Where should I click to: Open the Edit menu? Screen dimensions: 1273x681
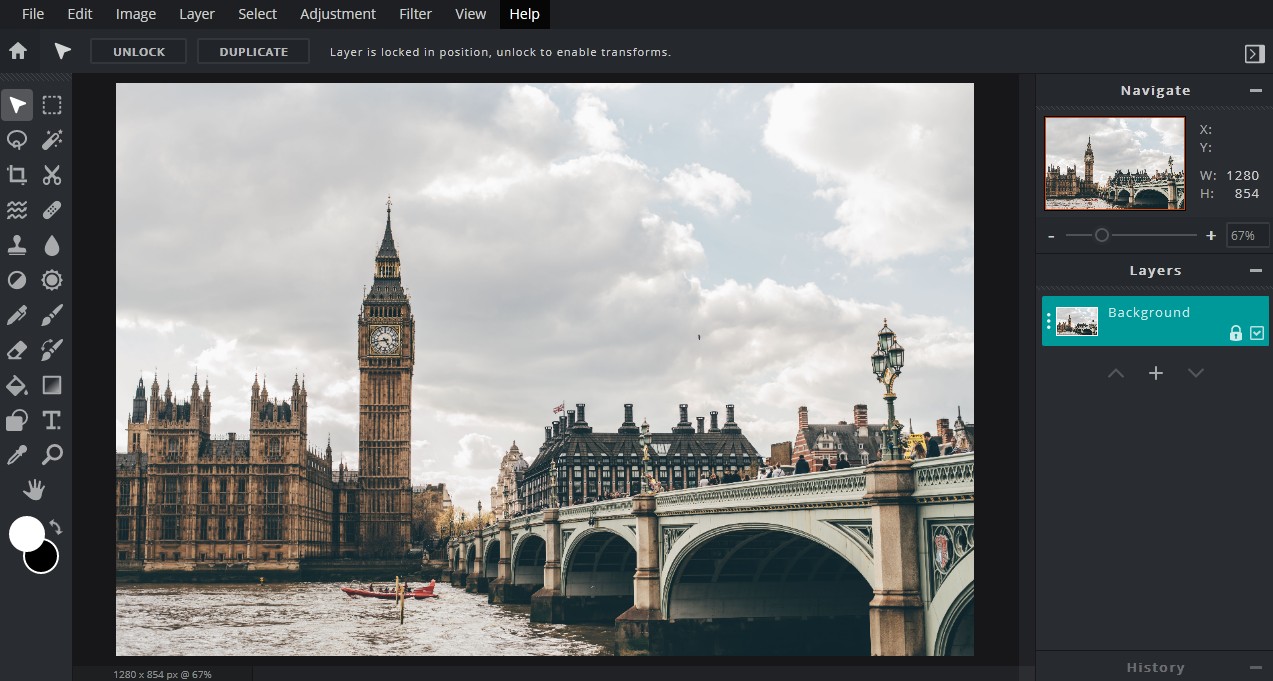point(80,14)
